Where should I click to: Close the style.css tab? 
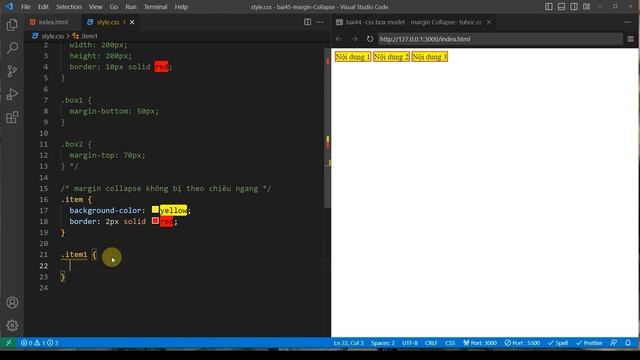pyautogui.click(x=132, y=22)
